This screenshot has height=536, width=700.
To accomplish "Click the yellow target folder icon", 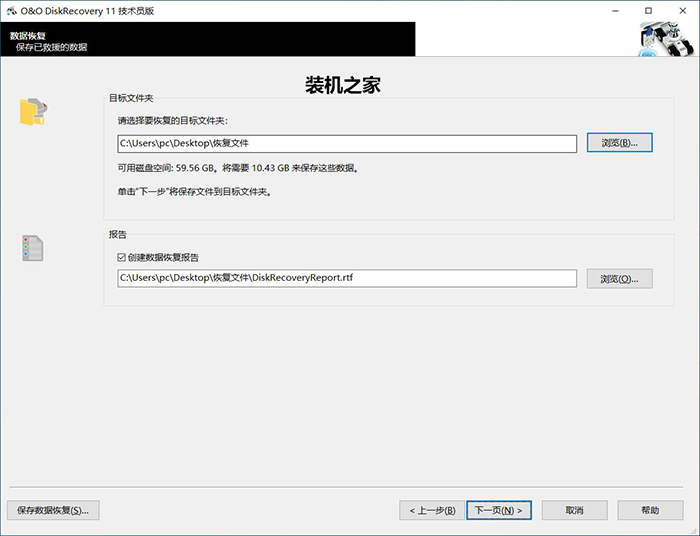I will coord(33,111).
